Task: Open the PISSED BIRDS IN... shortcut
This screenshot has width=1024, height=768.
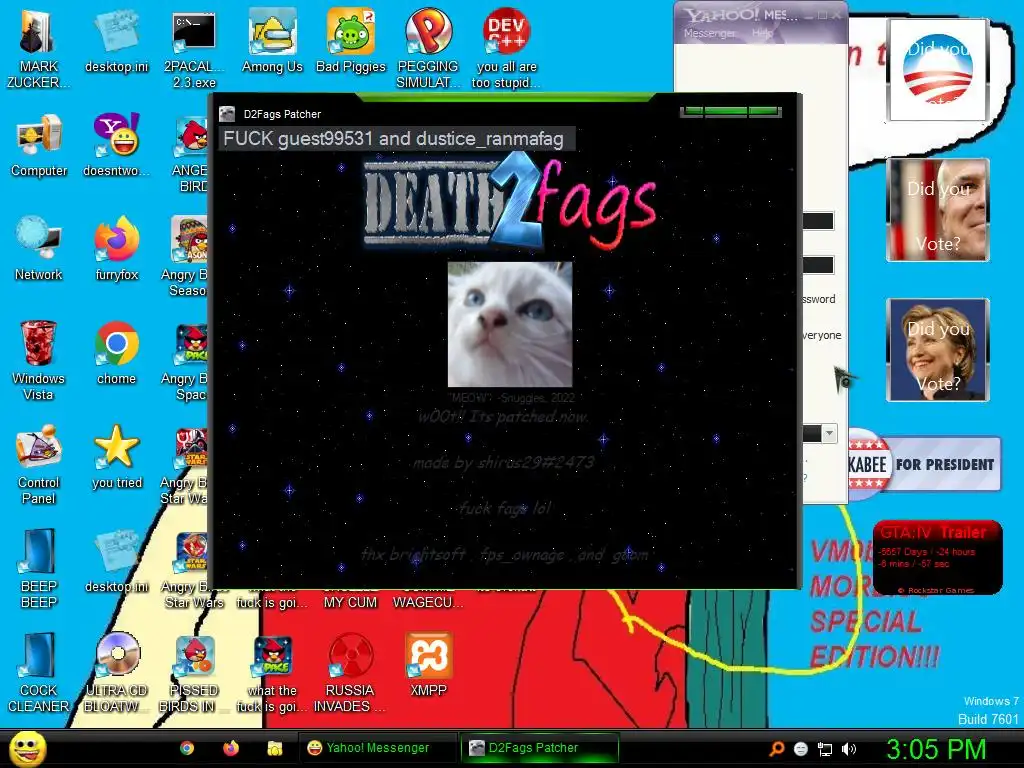Action: point(194,673)
